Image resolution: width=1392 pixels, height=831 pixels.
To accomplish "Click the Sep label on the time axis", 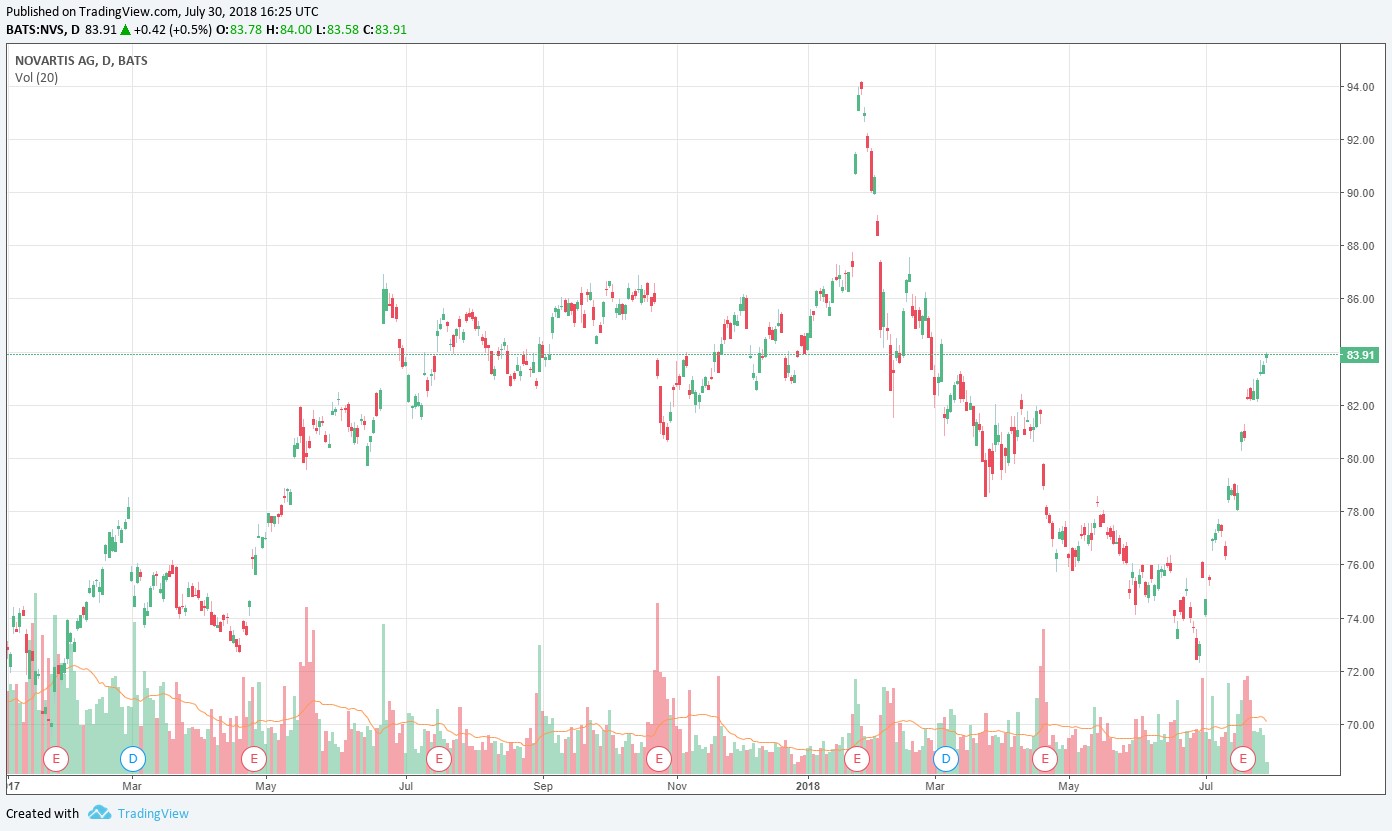I will click(x=542, y=786).
